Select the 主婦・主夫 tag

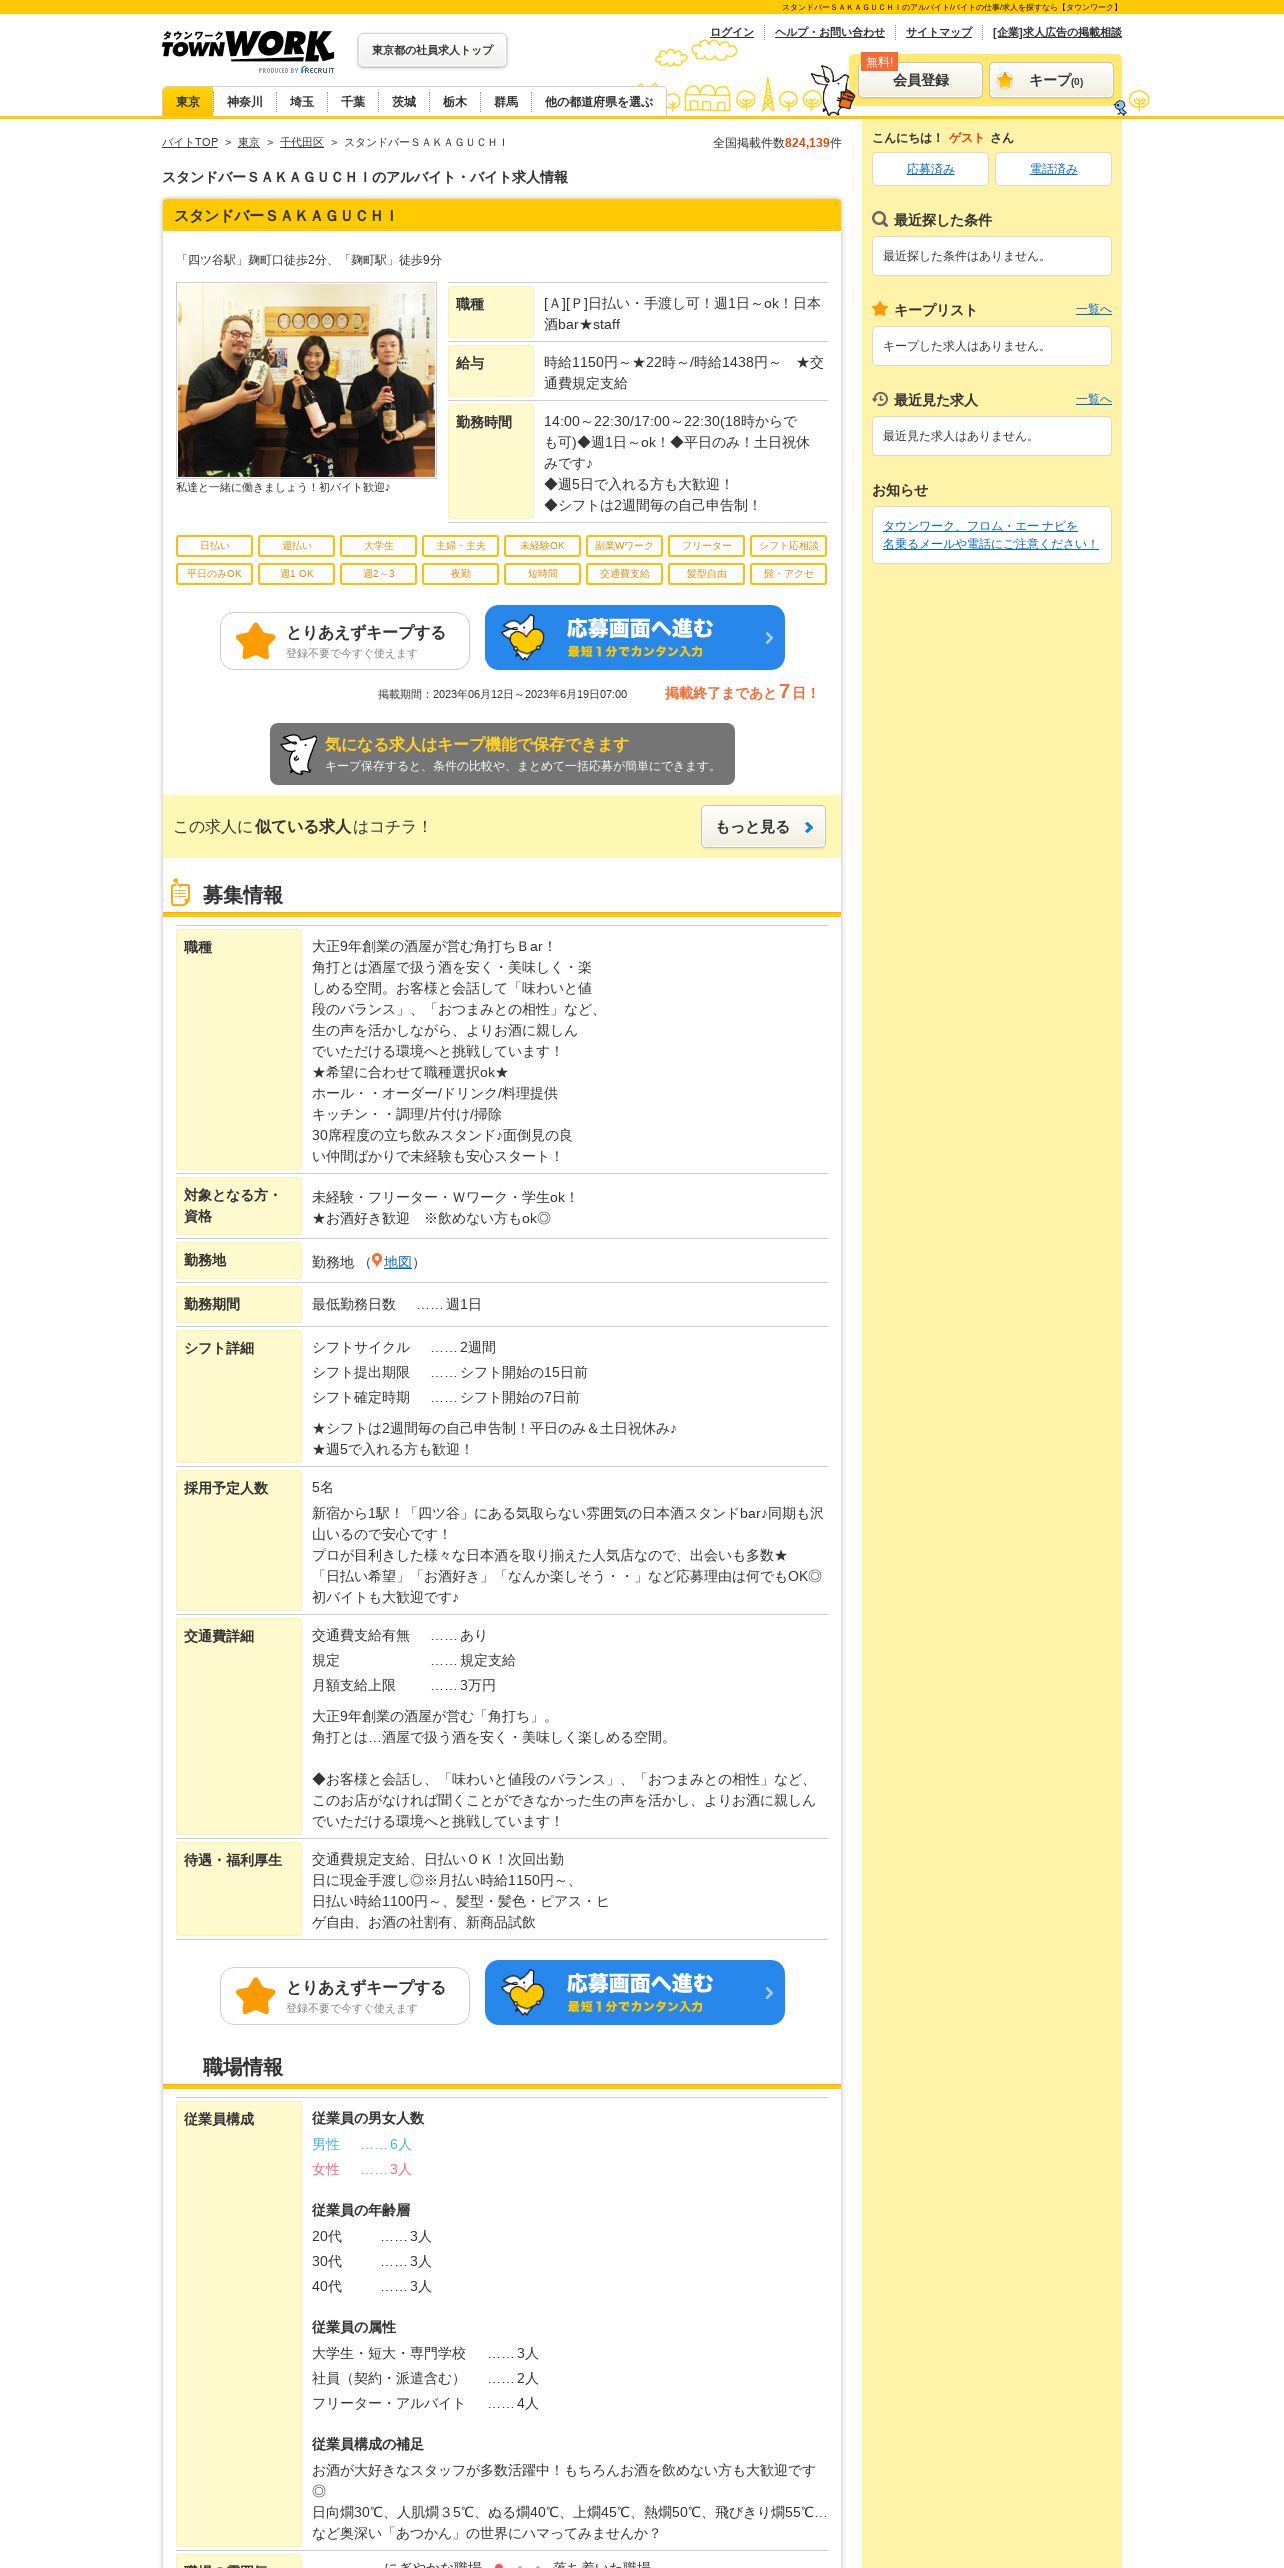click(x=461, y=546)
